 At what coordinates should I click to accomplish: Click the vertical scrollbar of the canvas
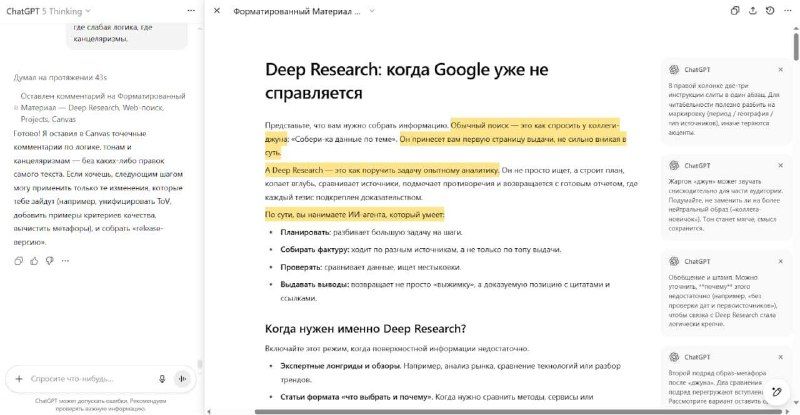(x=796, y=46)
